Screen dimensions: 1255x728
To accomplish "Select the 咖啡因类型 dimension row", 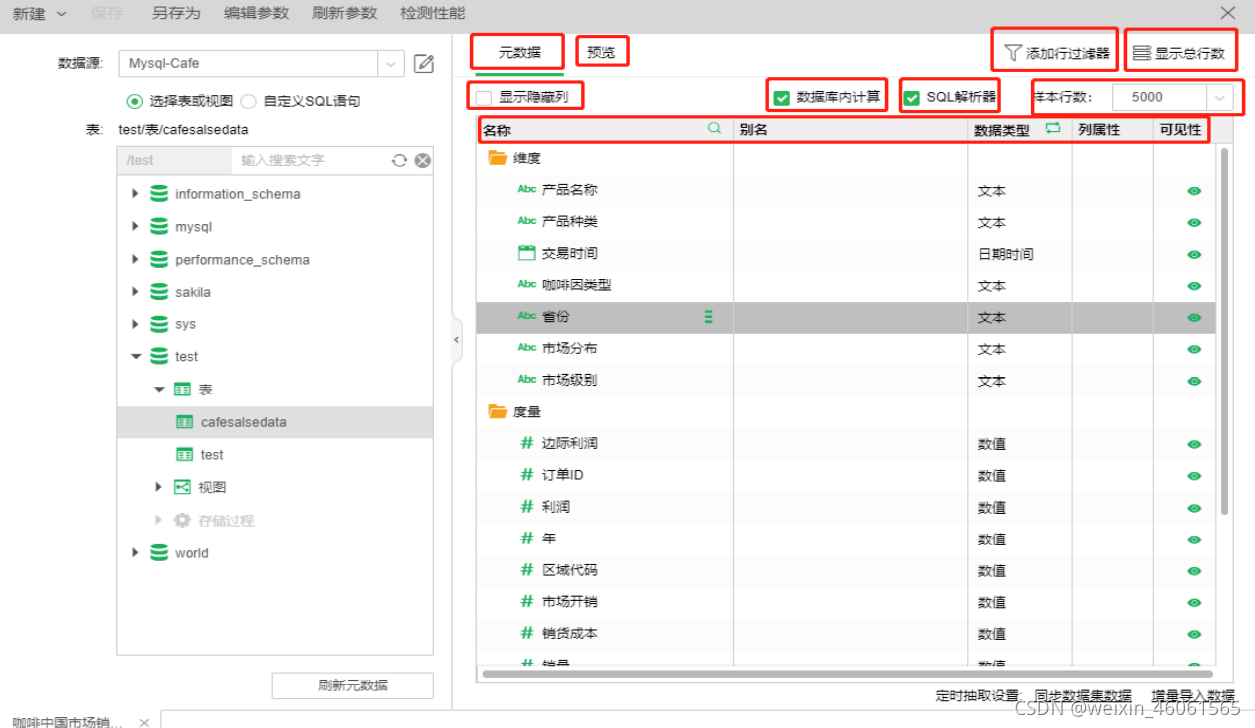I will pos(846,285).
